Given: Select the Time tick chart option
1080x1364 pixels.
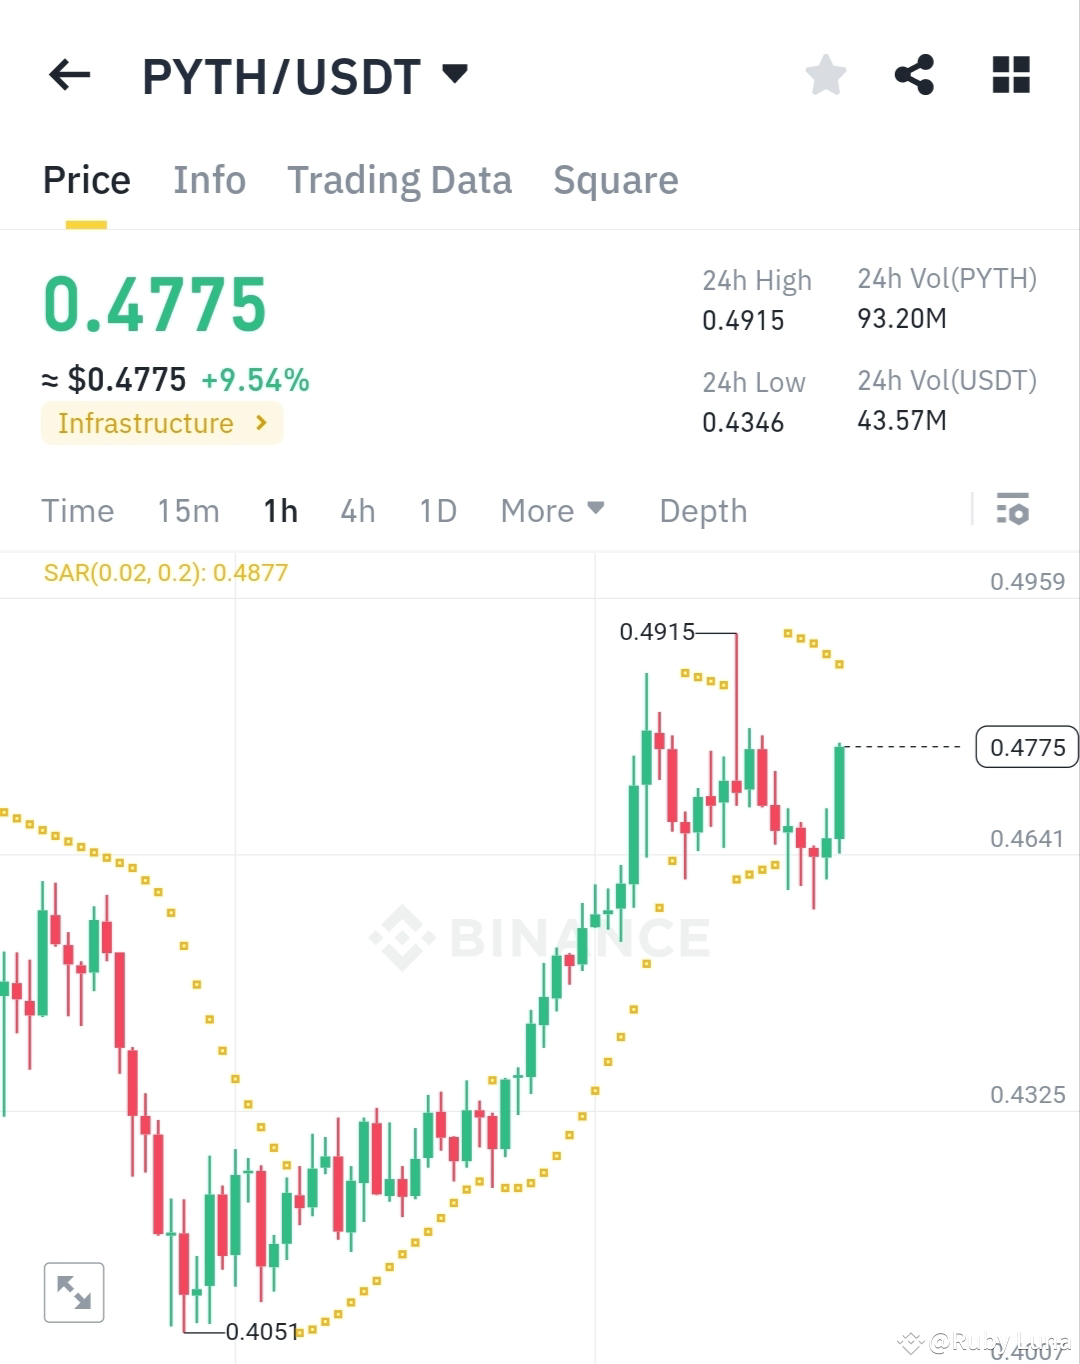Looking at the screenshot, I should (x=77, y=510).
